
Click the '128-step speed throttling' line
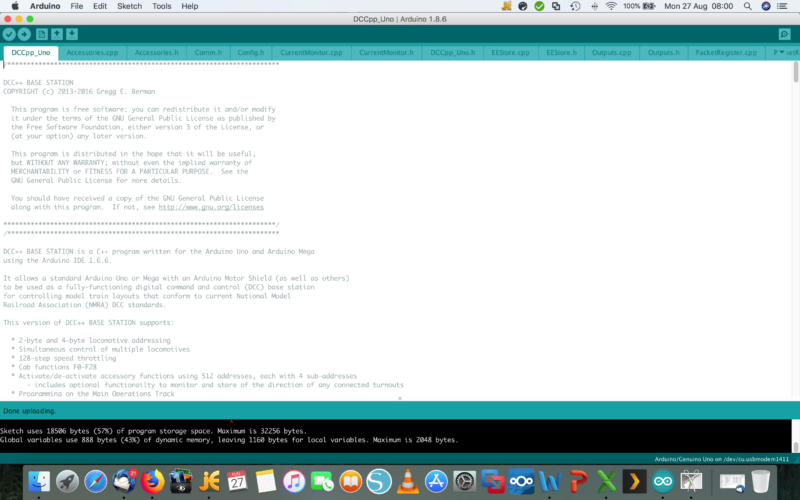click(x=67, y=358)
